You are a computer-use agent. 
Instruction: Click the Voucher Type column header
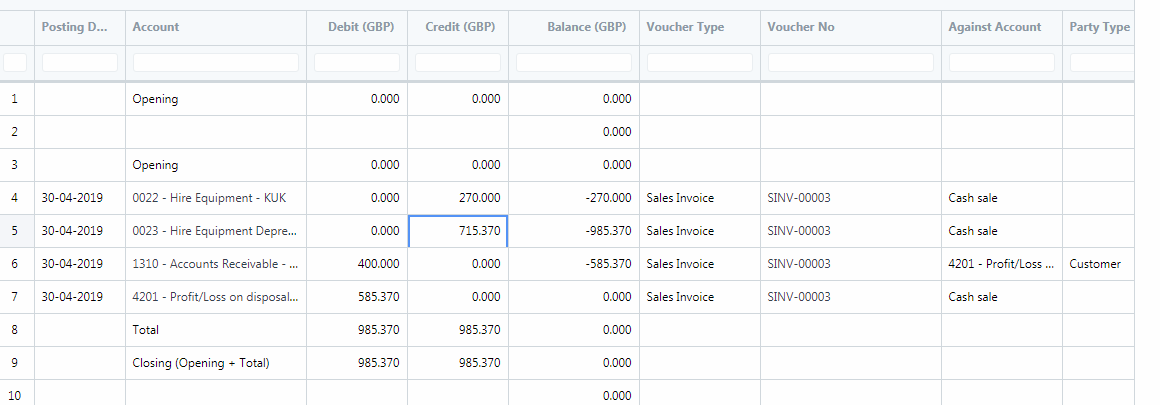[700, 27]
